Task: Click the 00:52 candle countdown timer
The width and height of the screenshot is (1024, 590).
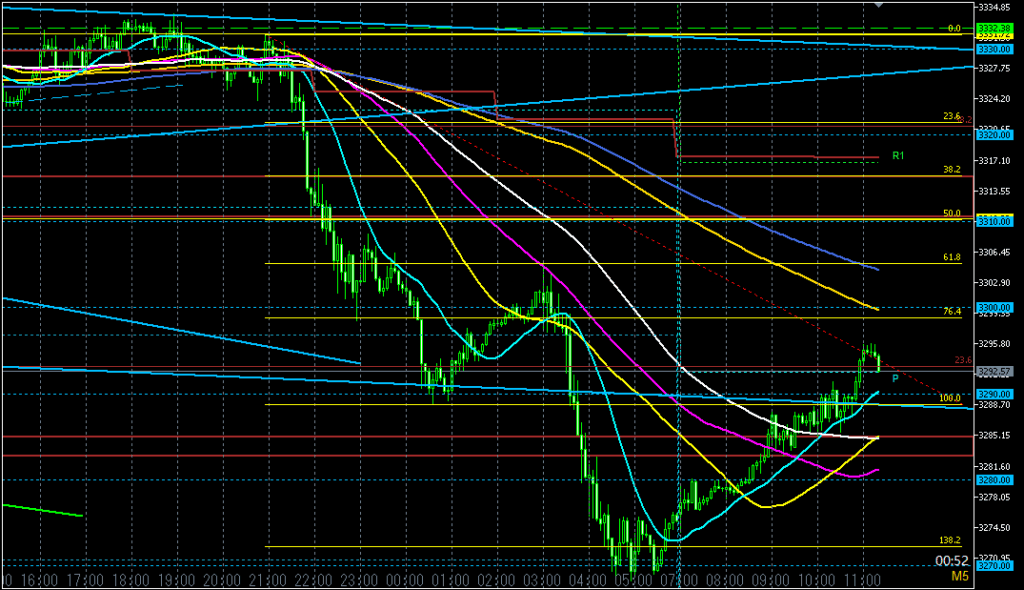Action: click(952, 561)
